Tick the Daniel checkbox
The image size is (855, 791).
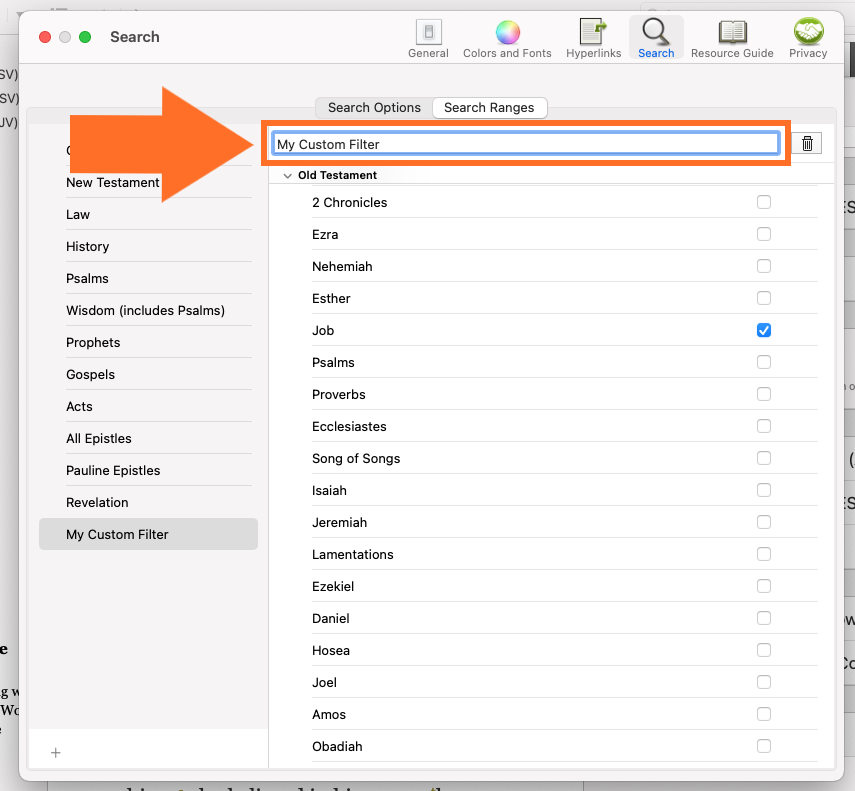coord(764,618)
